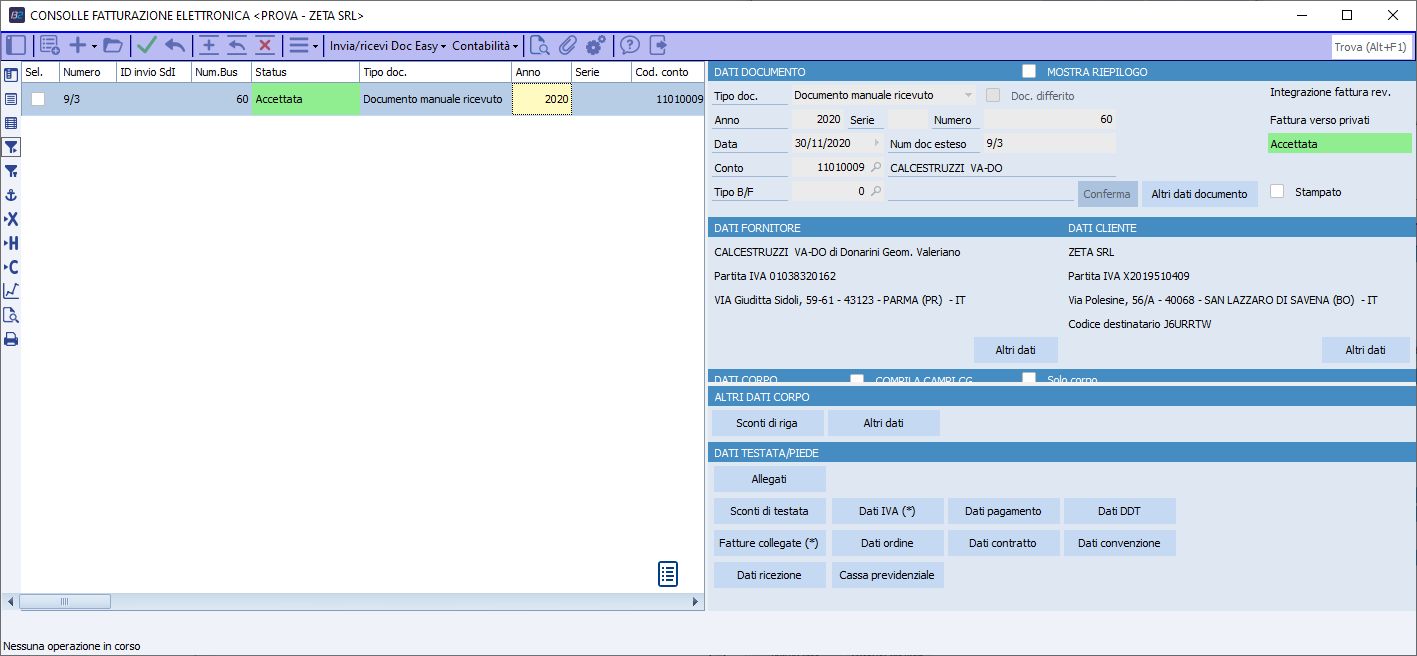Screen dimensions: 1417x656
Task: Click the Trova (Alt+F1) search field
Action: coord(1371,46)
